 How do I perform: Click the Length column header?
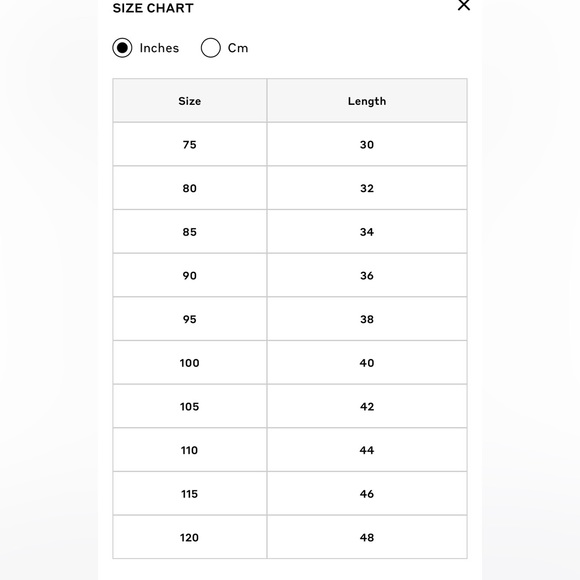[367, 101]
